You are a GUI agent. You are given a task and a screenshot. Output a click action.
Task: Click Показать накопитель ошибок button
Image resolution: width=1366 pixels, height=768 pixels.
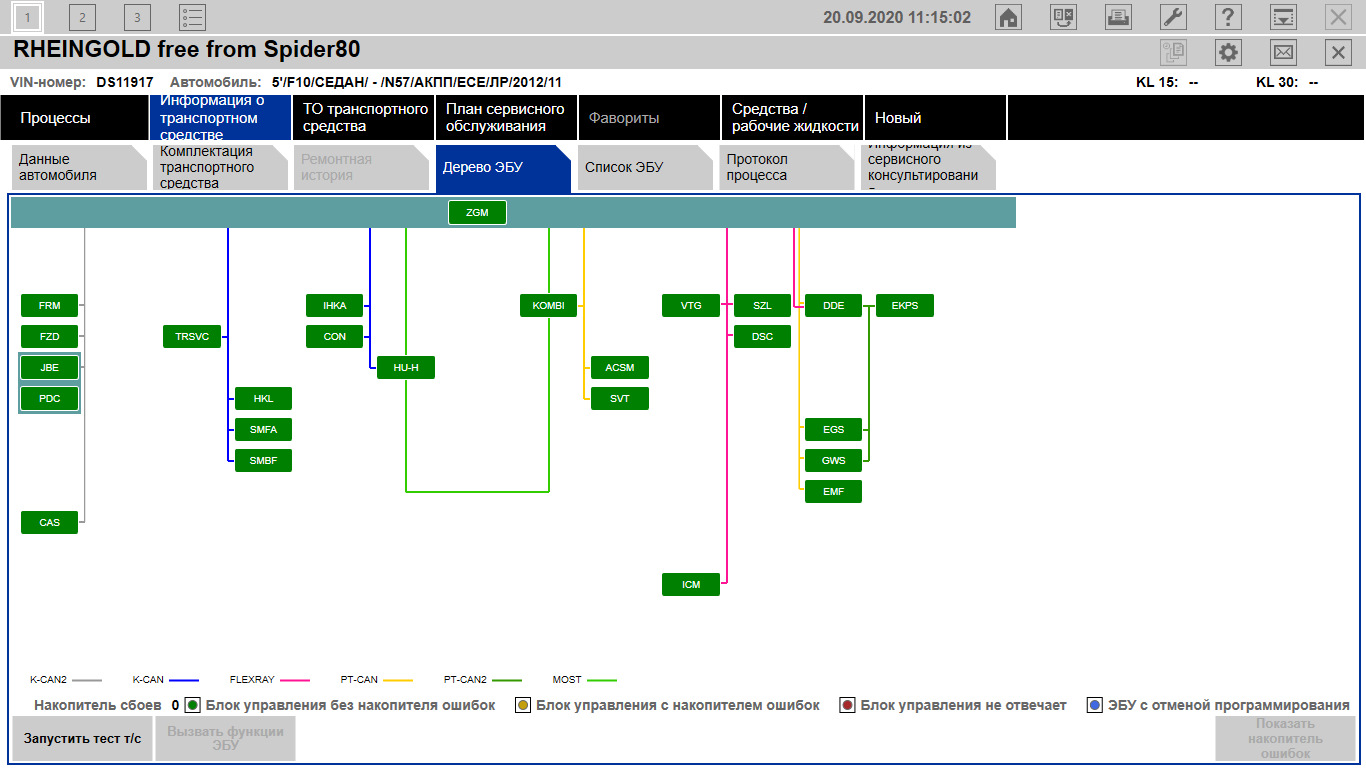1285,739
